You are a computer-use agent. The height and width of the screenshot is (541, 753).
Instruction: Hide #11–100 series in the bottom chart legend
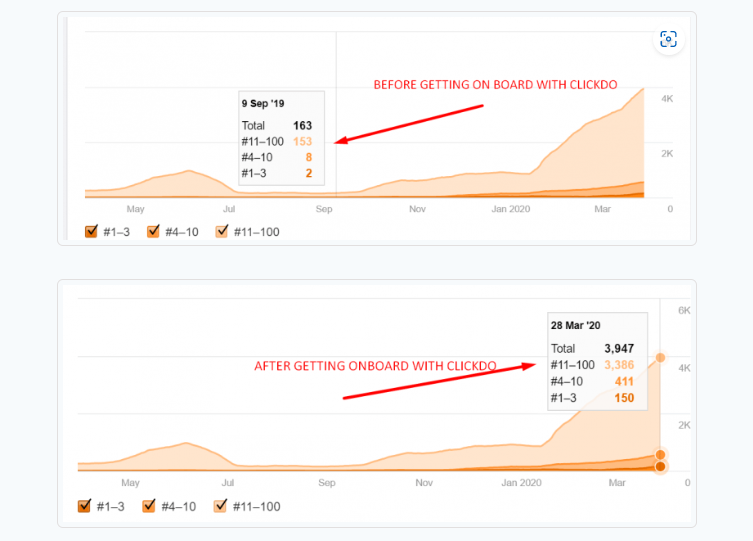pos(221,506)
